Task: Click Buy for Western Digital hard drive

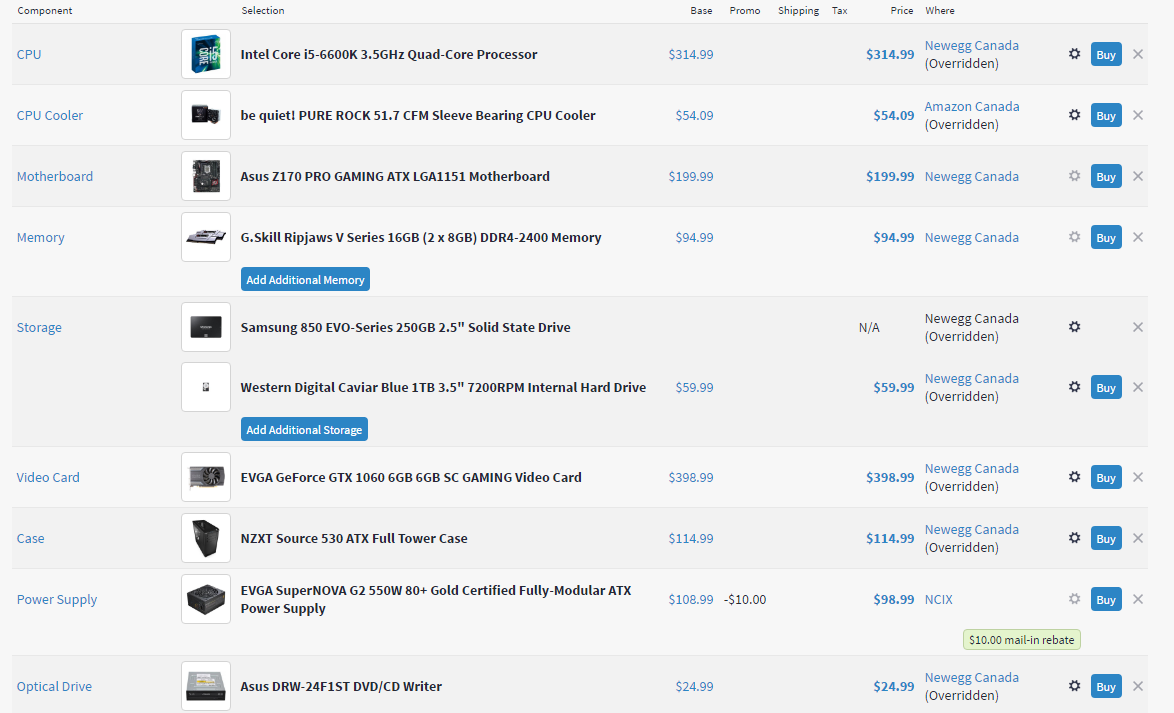Action: [x=1106, y=386]
